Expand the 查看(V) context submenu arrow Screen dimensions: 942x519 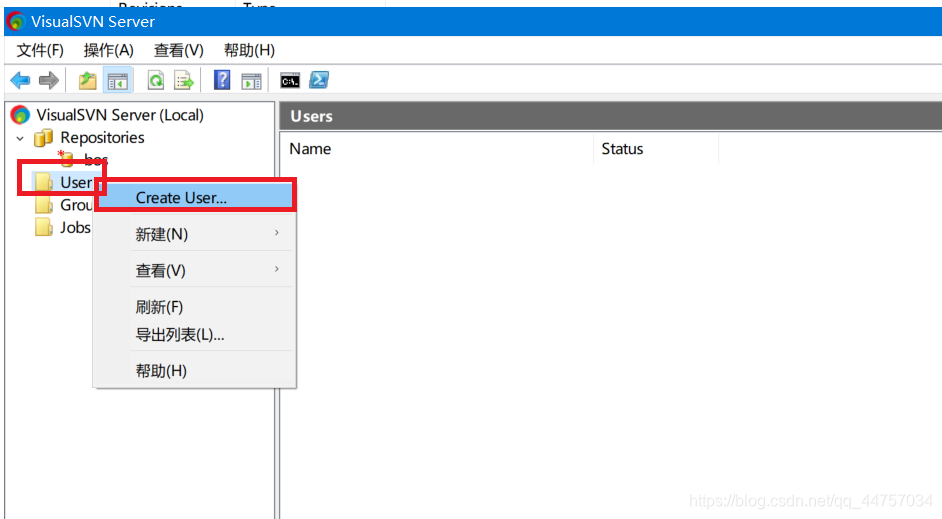tap(277, 269)
